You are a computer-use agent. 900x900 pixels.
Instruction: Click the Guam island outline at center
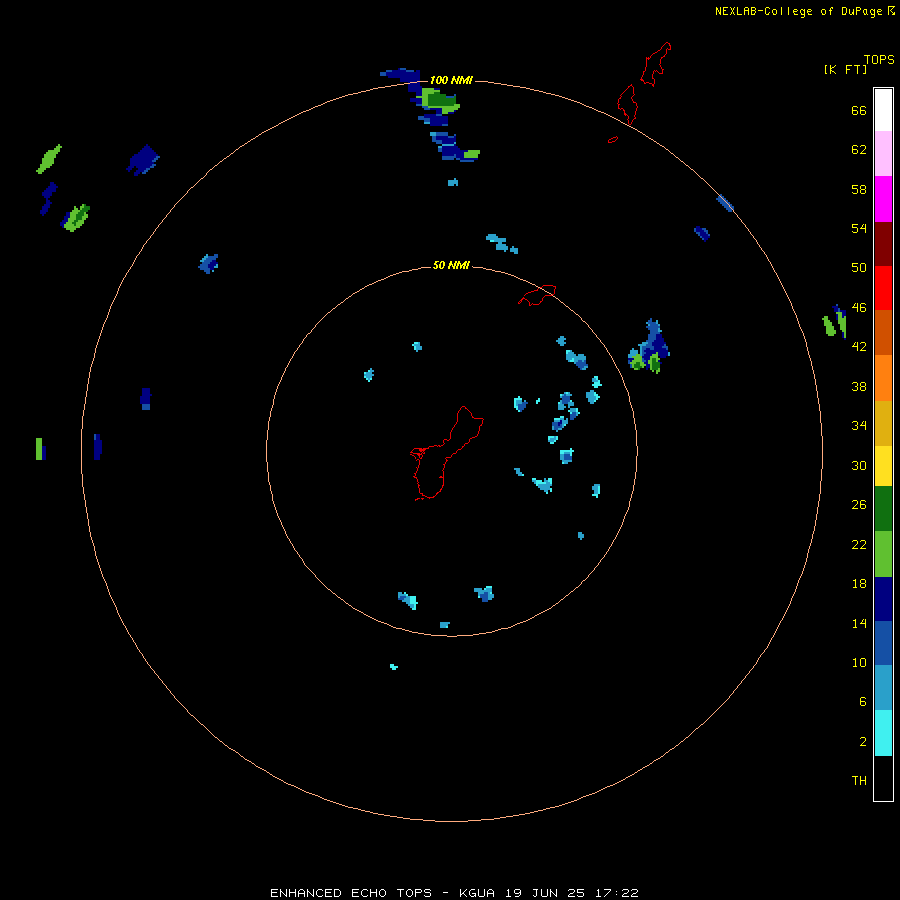[x=446, y=453]
